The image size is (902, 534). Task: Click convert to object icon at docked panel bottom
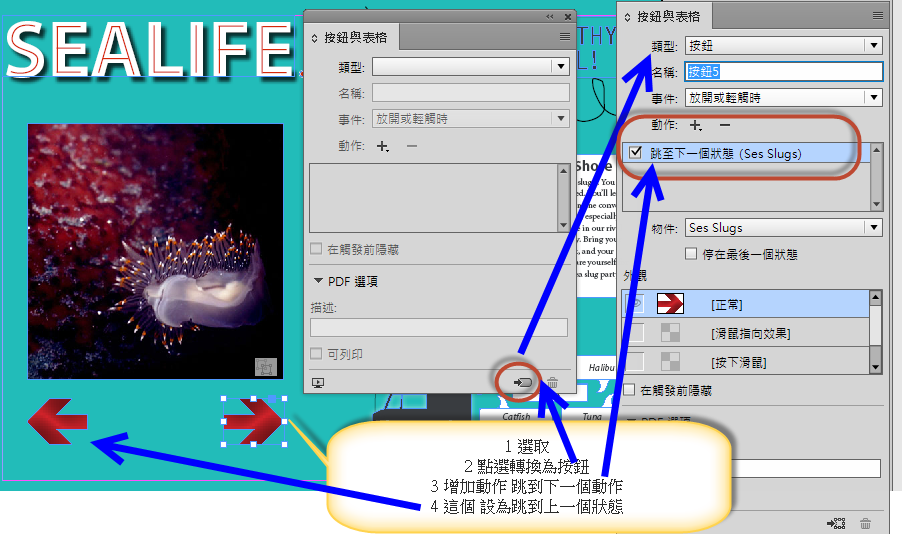(x=836, y=523)
